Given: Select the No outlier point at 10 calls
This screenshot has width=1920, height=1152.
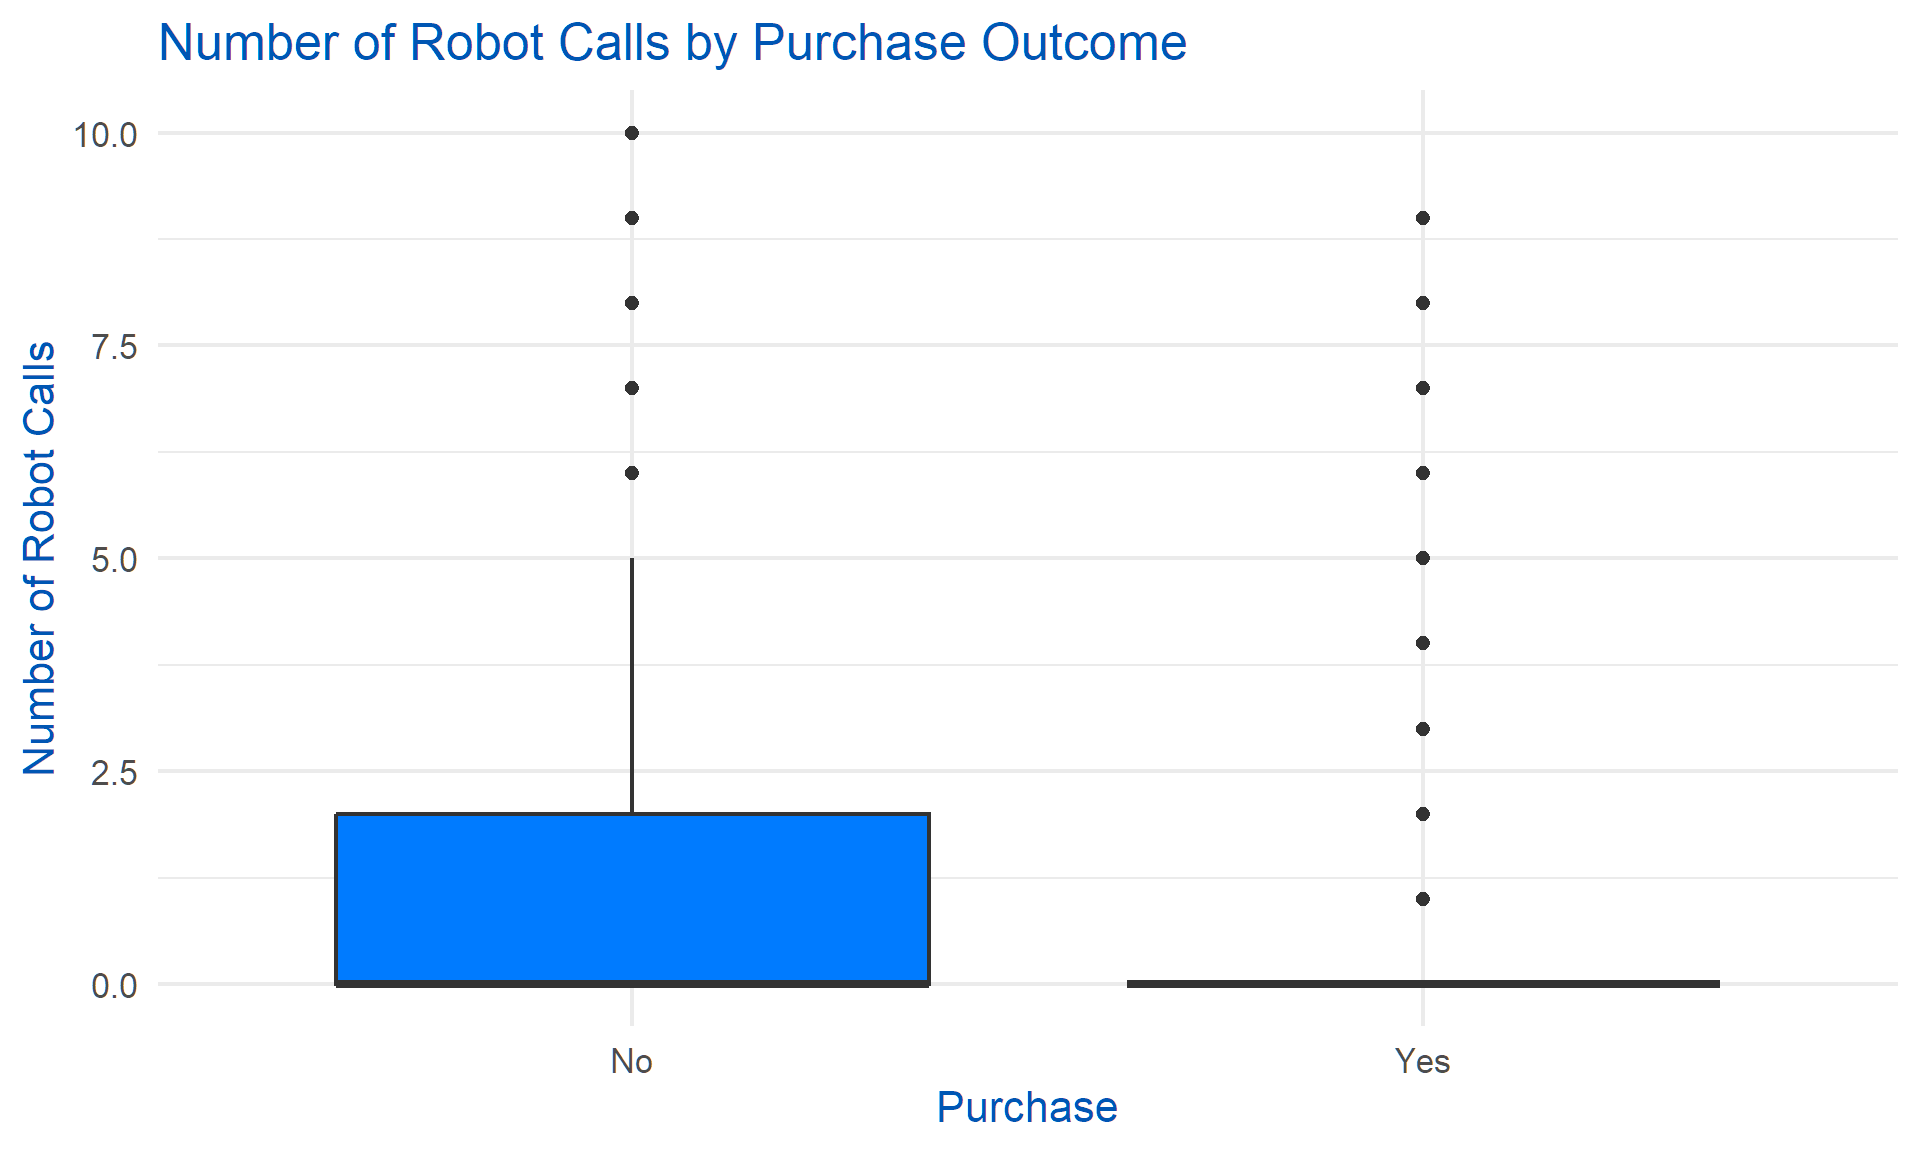Looking at the screenshot, I should [632, 133].
